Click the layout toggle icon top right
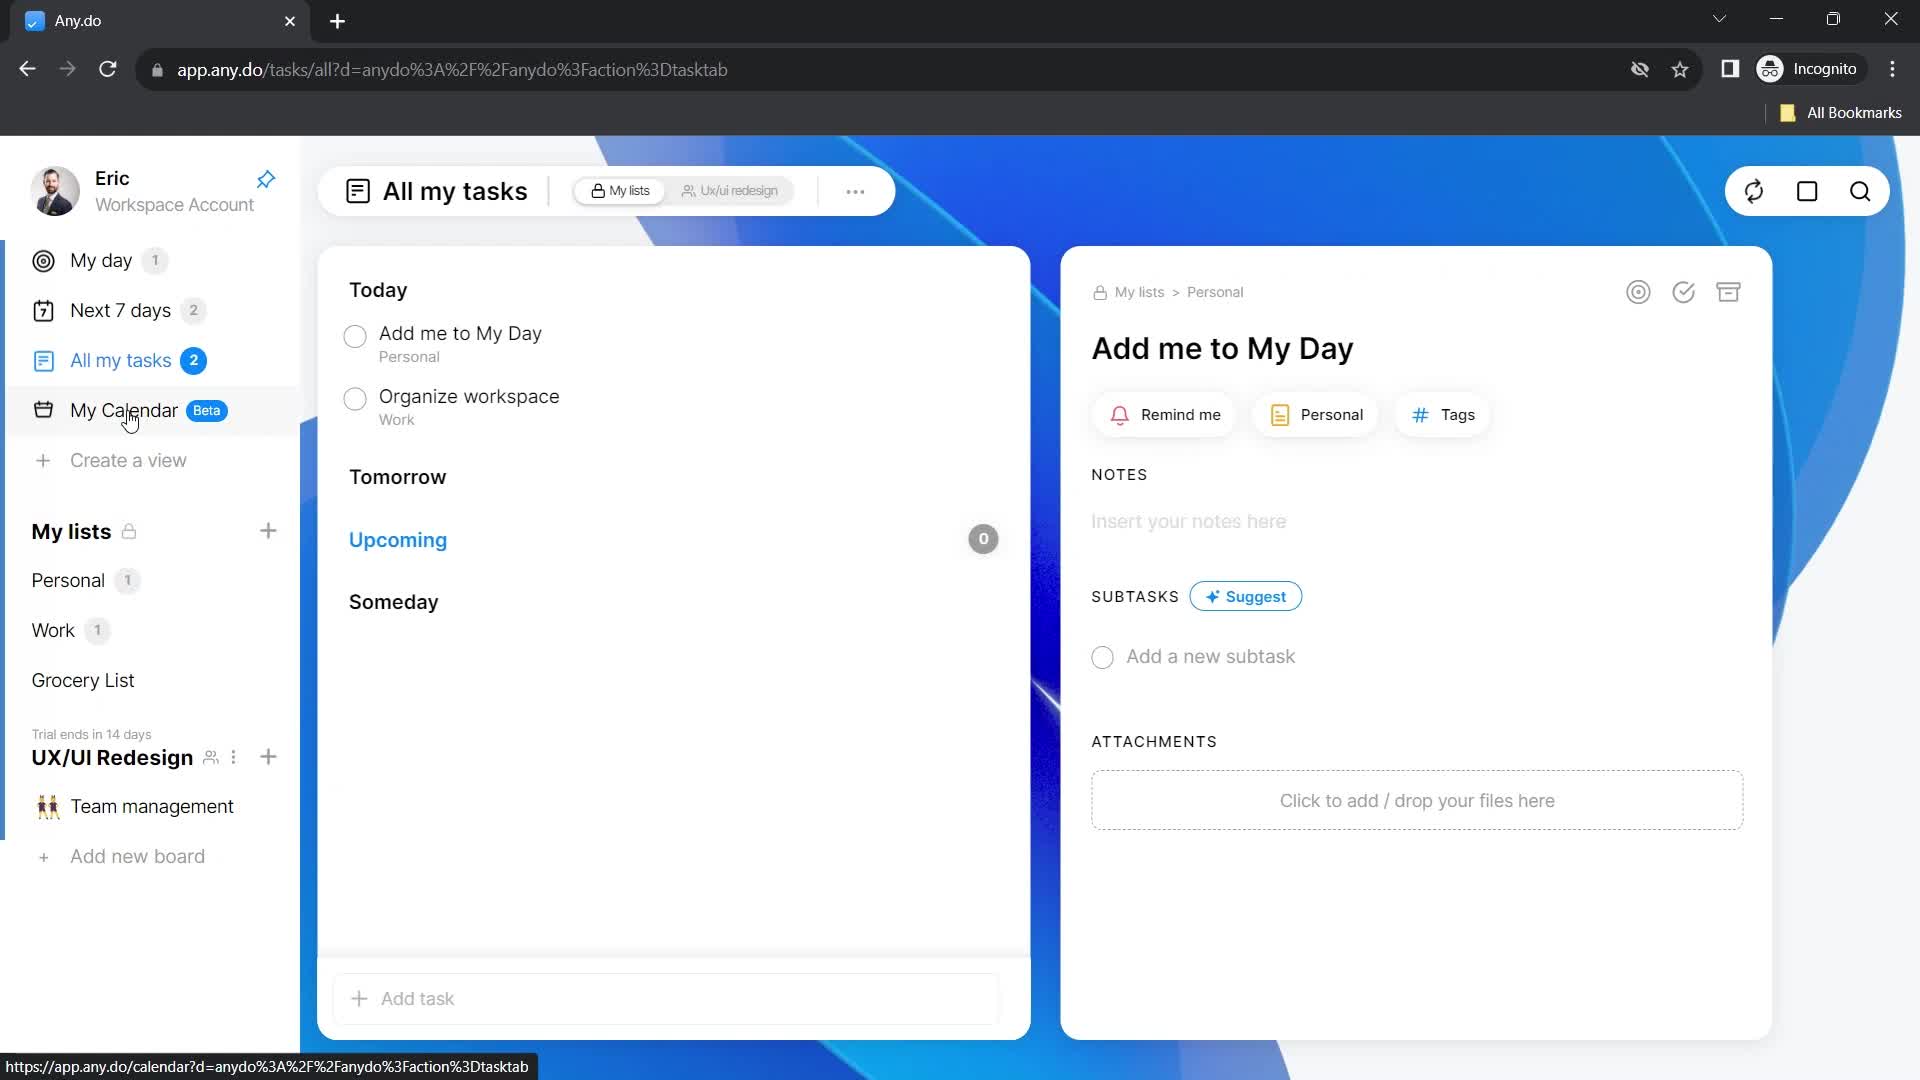Screen dimensions: 1920x1080 (x=1808, y=191)
